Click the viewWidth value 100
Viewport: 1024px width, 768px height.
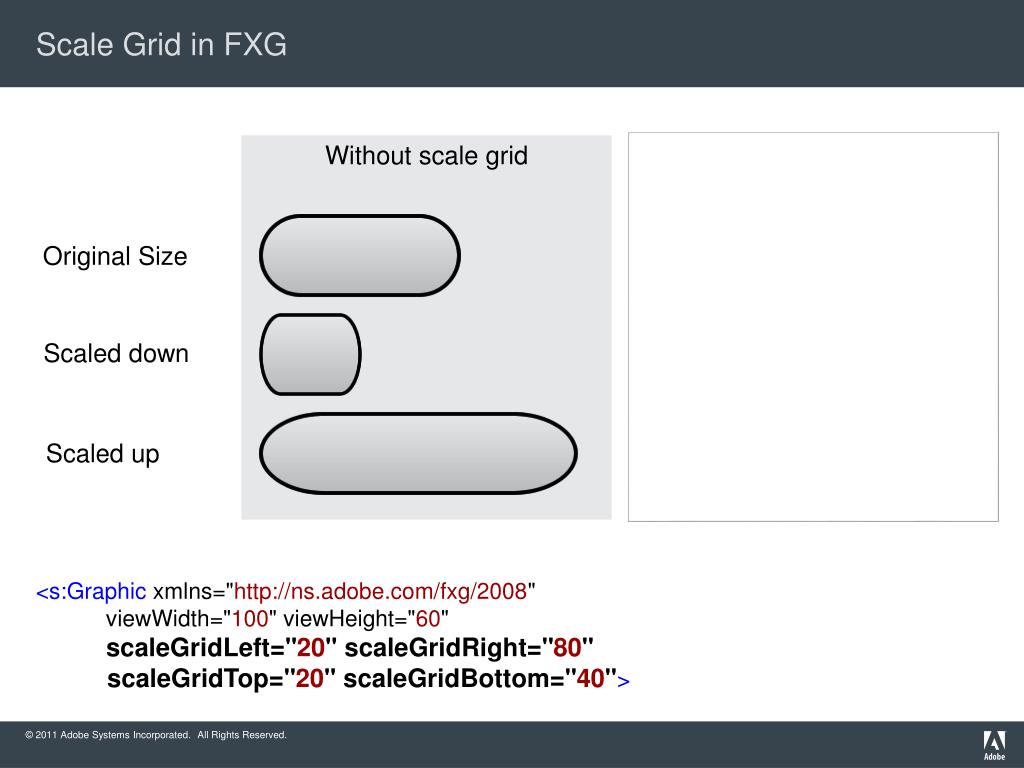pos(250,618)
